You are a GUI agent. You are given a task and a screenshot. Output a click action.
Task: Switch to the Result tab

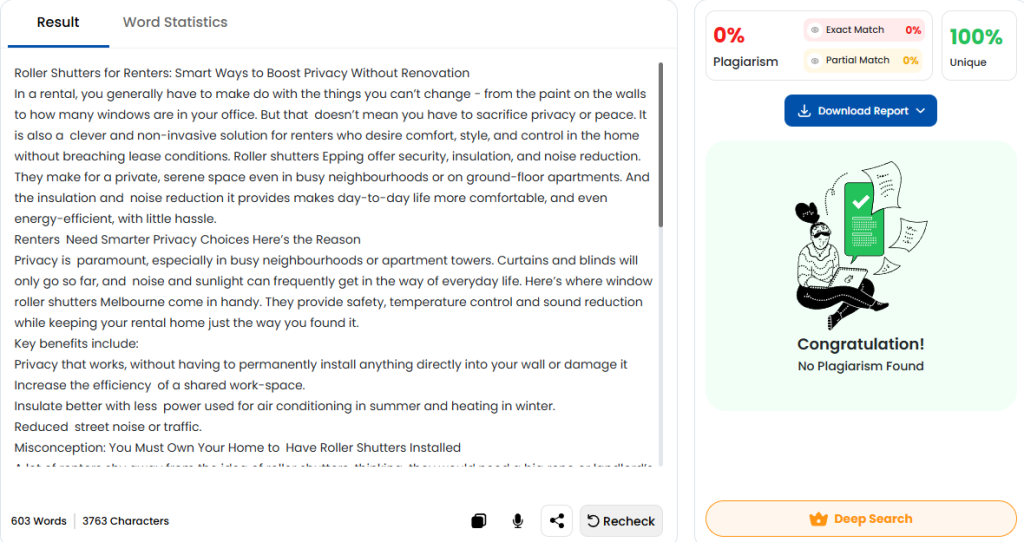point(58,22)
